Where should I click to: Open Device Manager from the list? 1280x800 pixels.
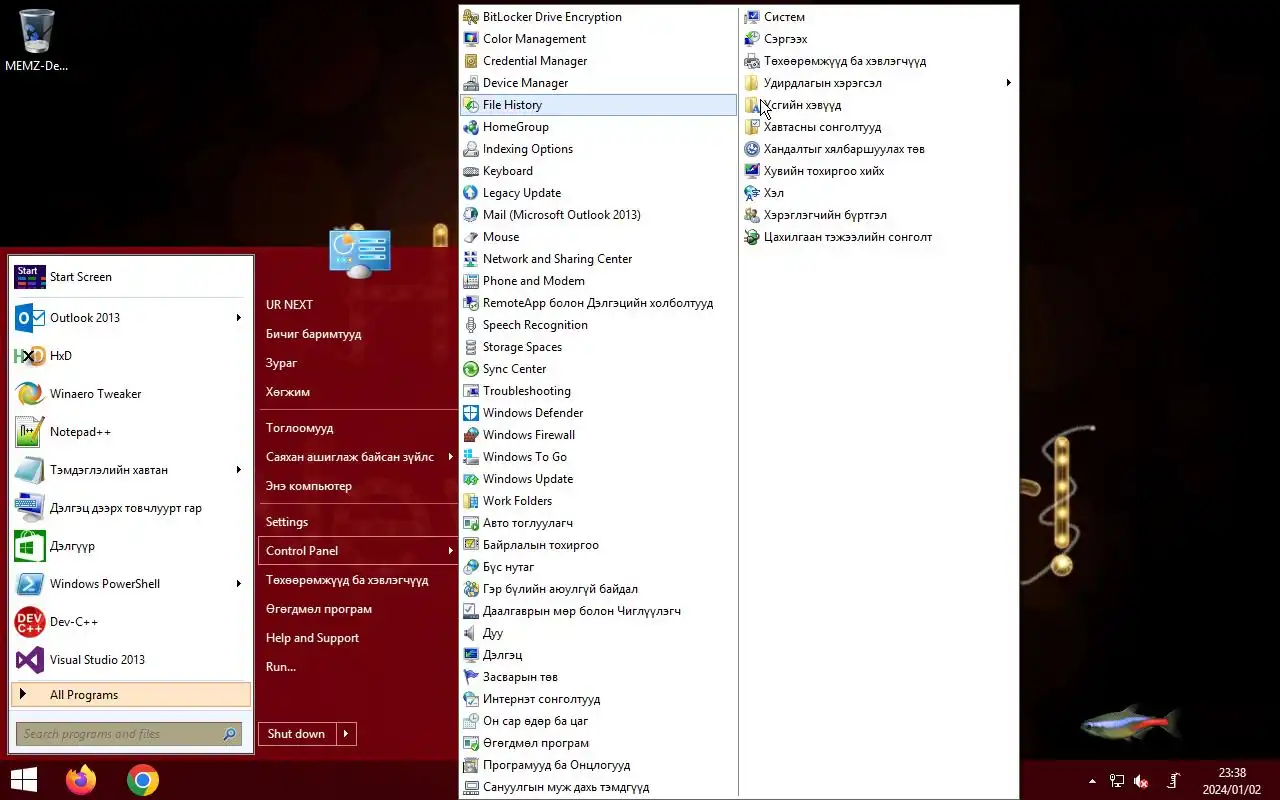coord(598,83)
